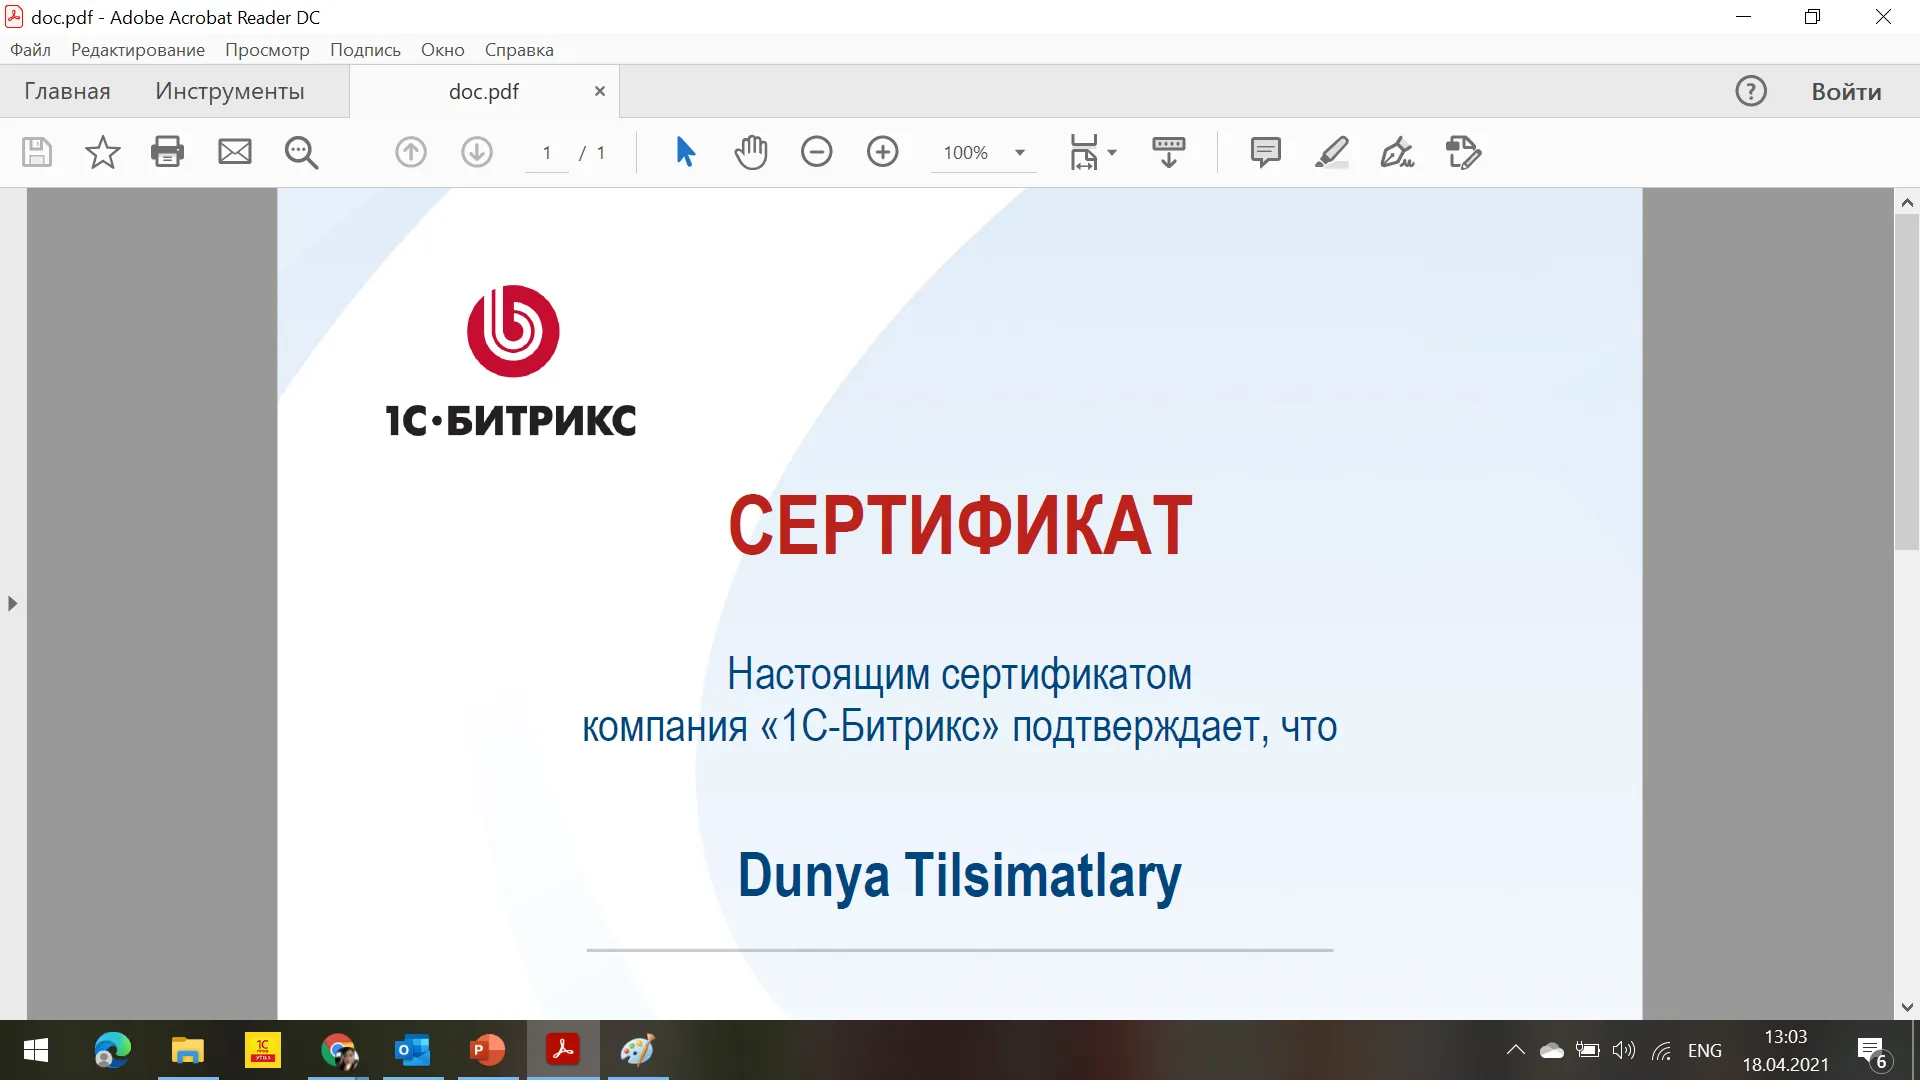The height and width of the screenshot is (1080, 1920).
Task: Click the ENG language indicator
Action: 1705,1050
